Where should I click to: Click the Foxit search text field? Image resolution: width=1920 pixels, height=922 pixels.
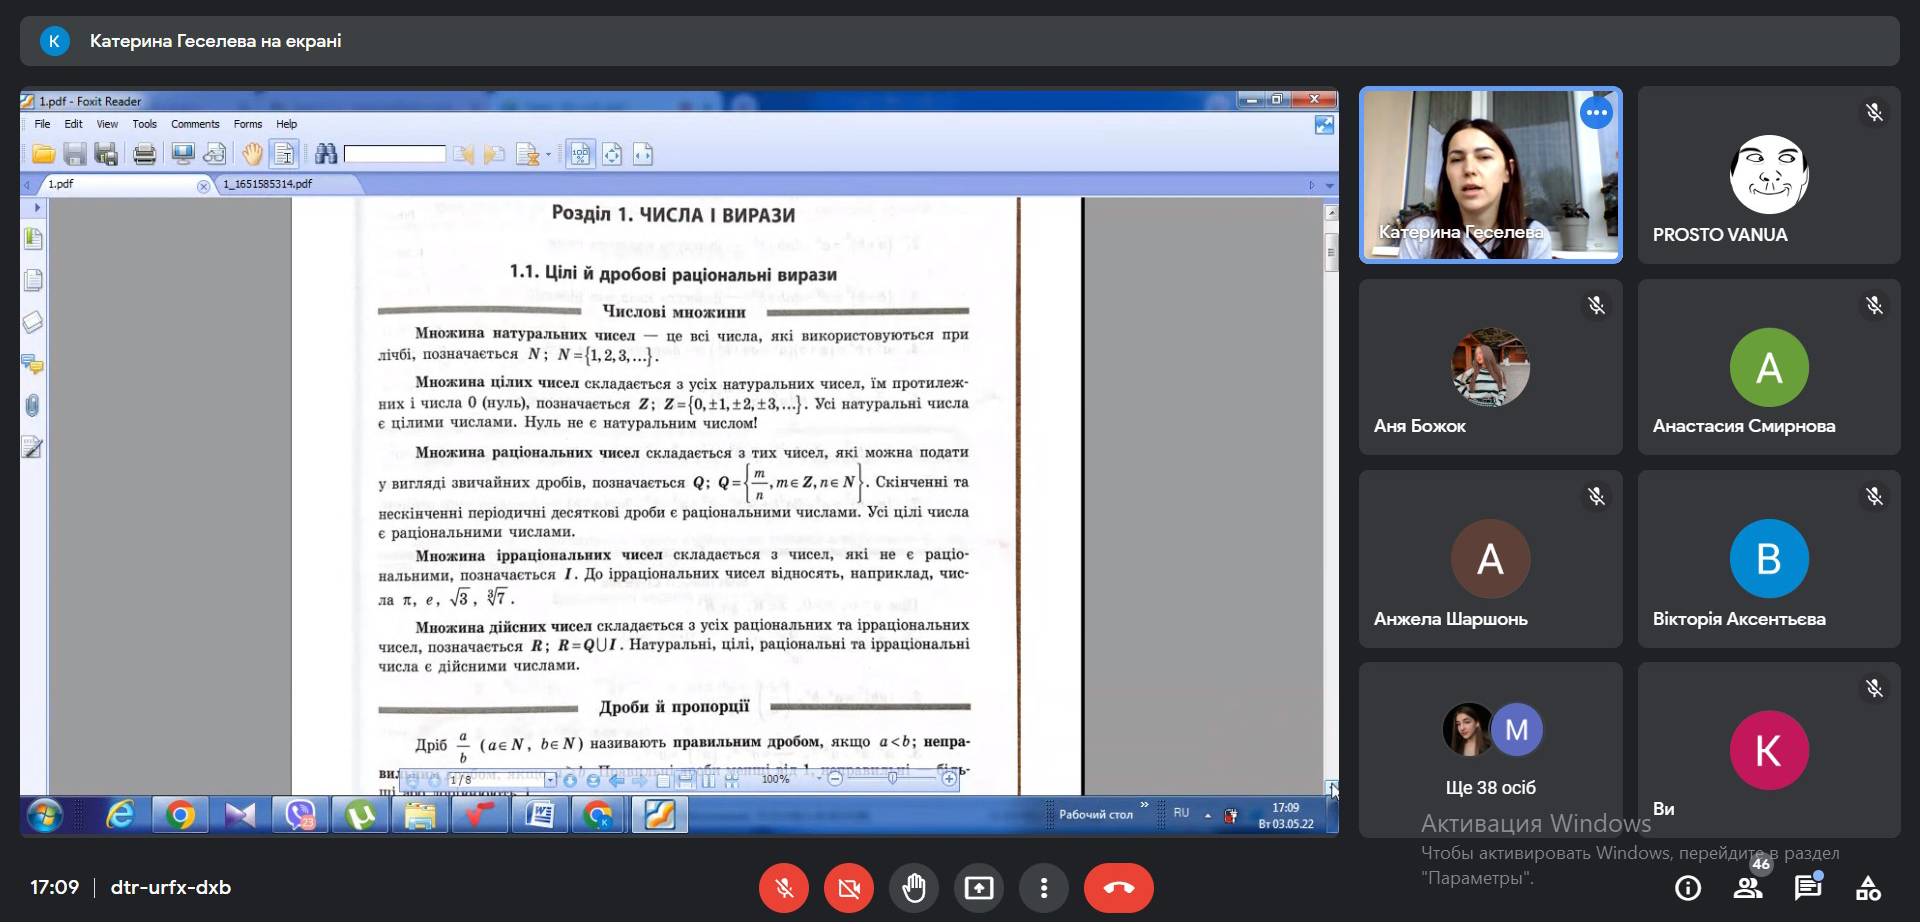(x=395, y=154)
